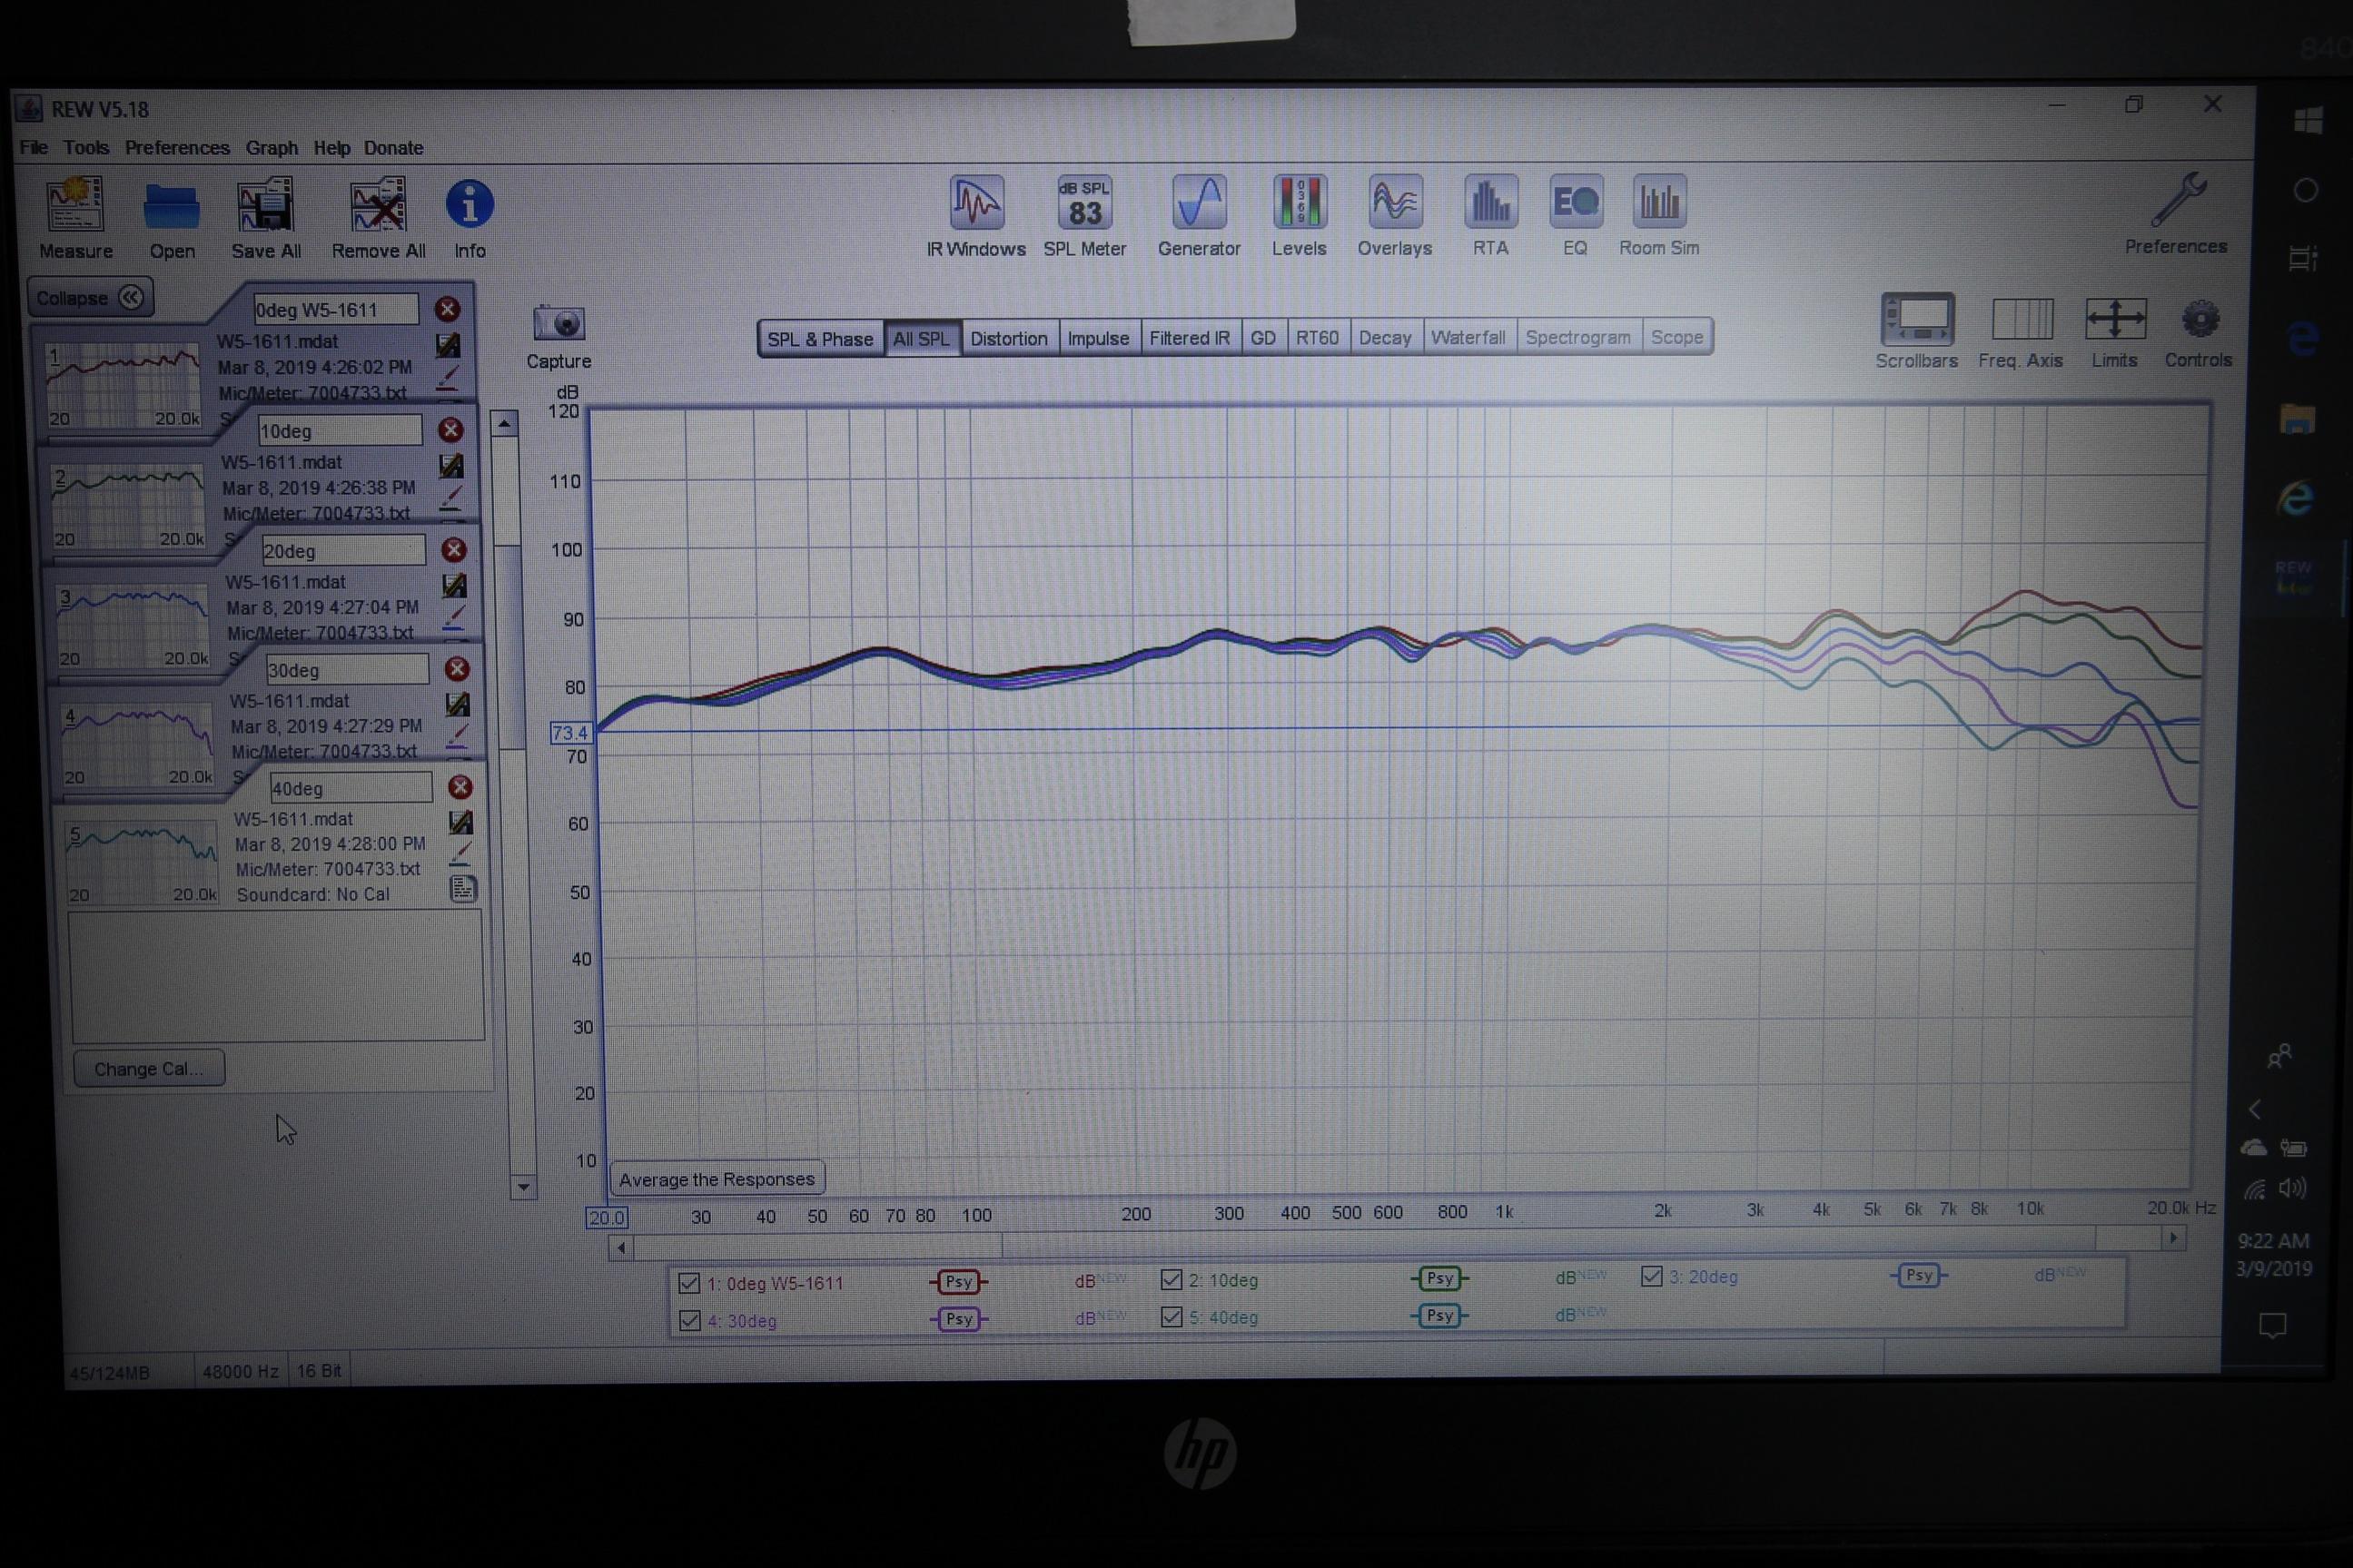This screenshot has height=1568, width=2353.
Task: Open the EQ window
Action: (1575, 201)
